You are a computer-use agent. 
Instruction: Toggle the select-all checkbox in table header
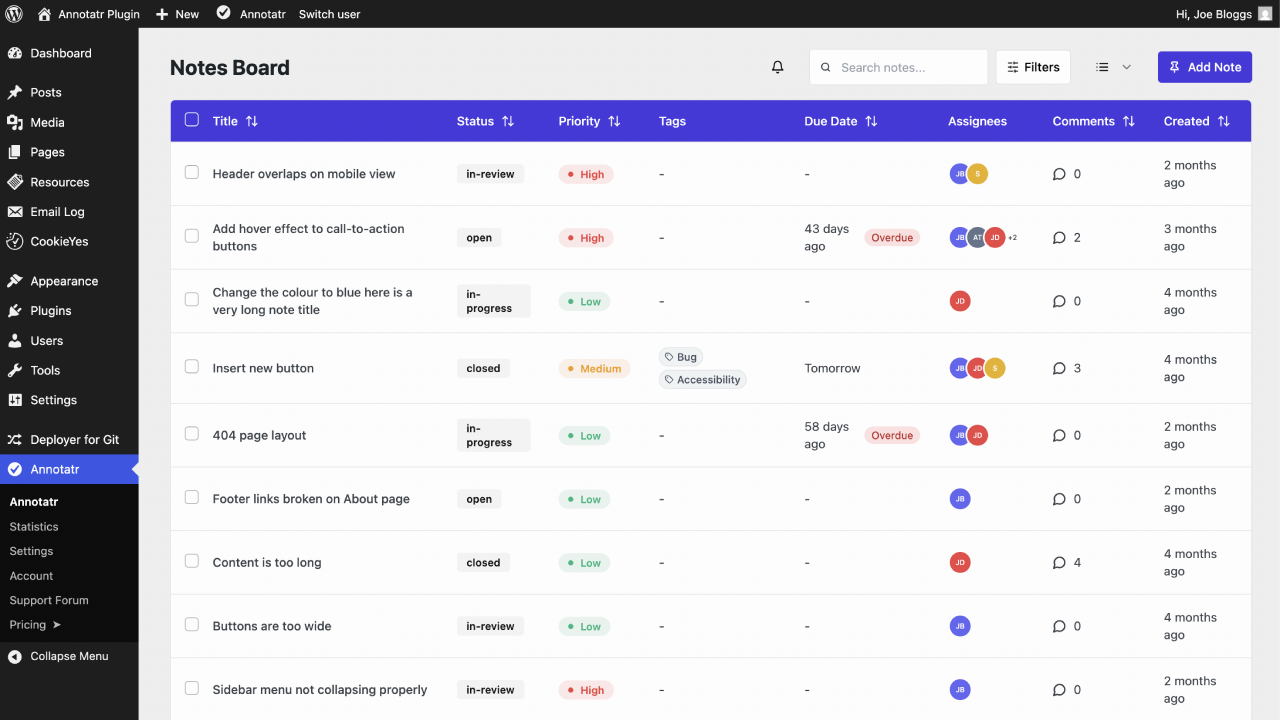(192, 120)
